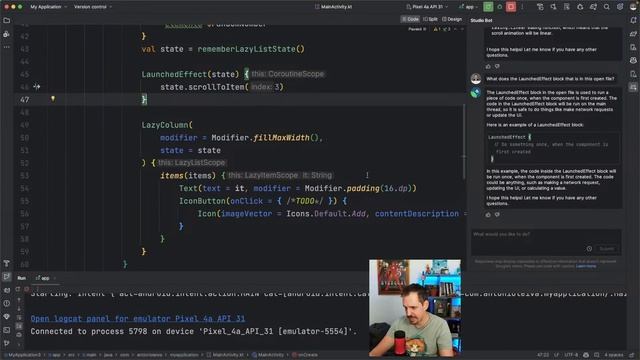The width and height of the screenshot is (640, 360).
Task: Click the MainActivity.kt breadcrumb
Action: click(x=225, y=355)
